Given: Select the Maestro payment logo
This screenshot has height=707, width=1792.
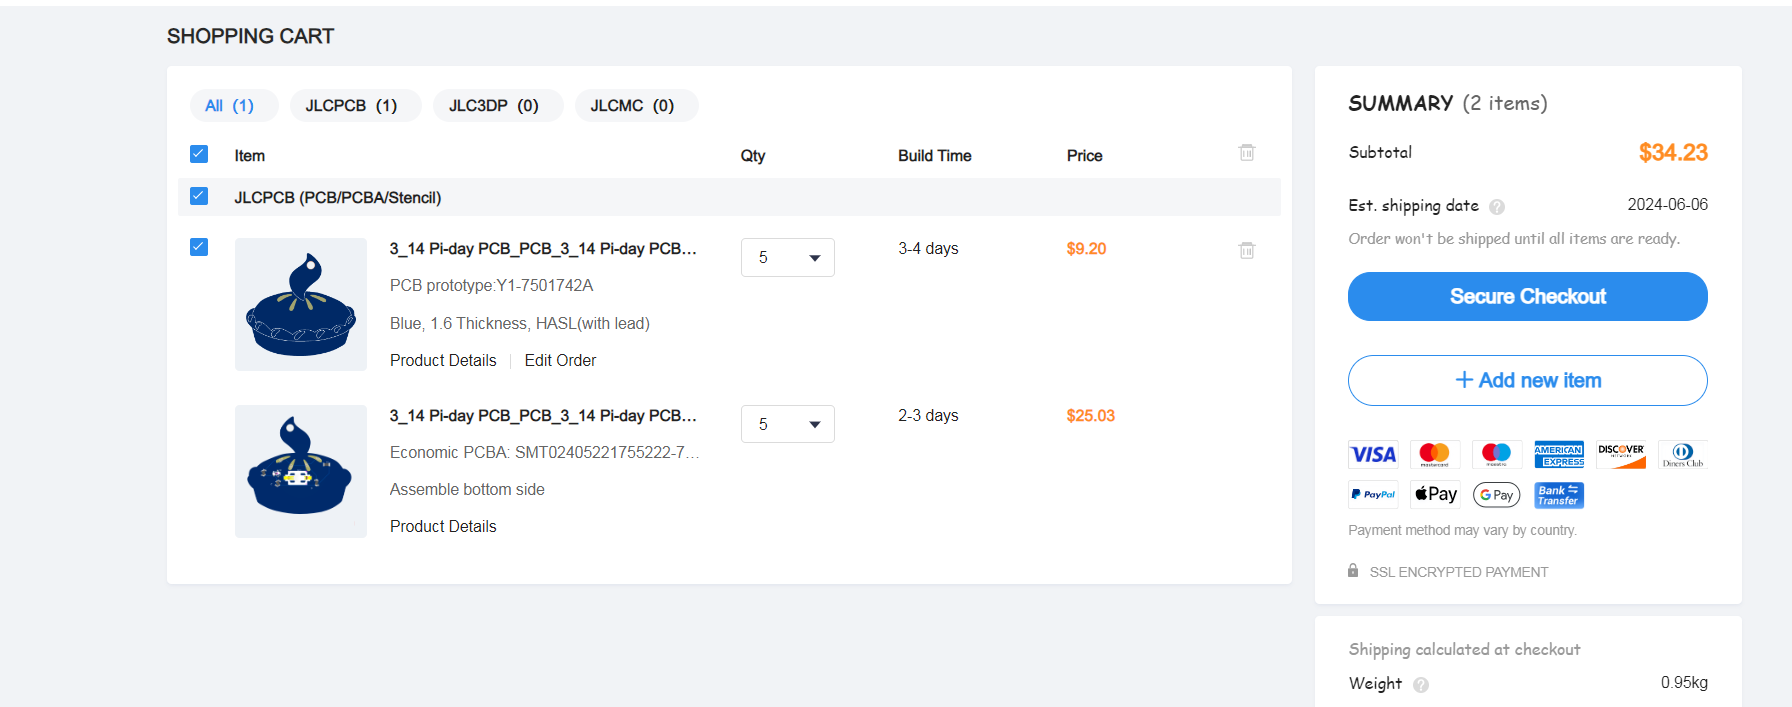Looking at the screenshot, I should coord(1497,455).
